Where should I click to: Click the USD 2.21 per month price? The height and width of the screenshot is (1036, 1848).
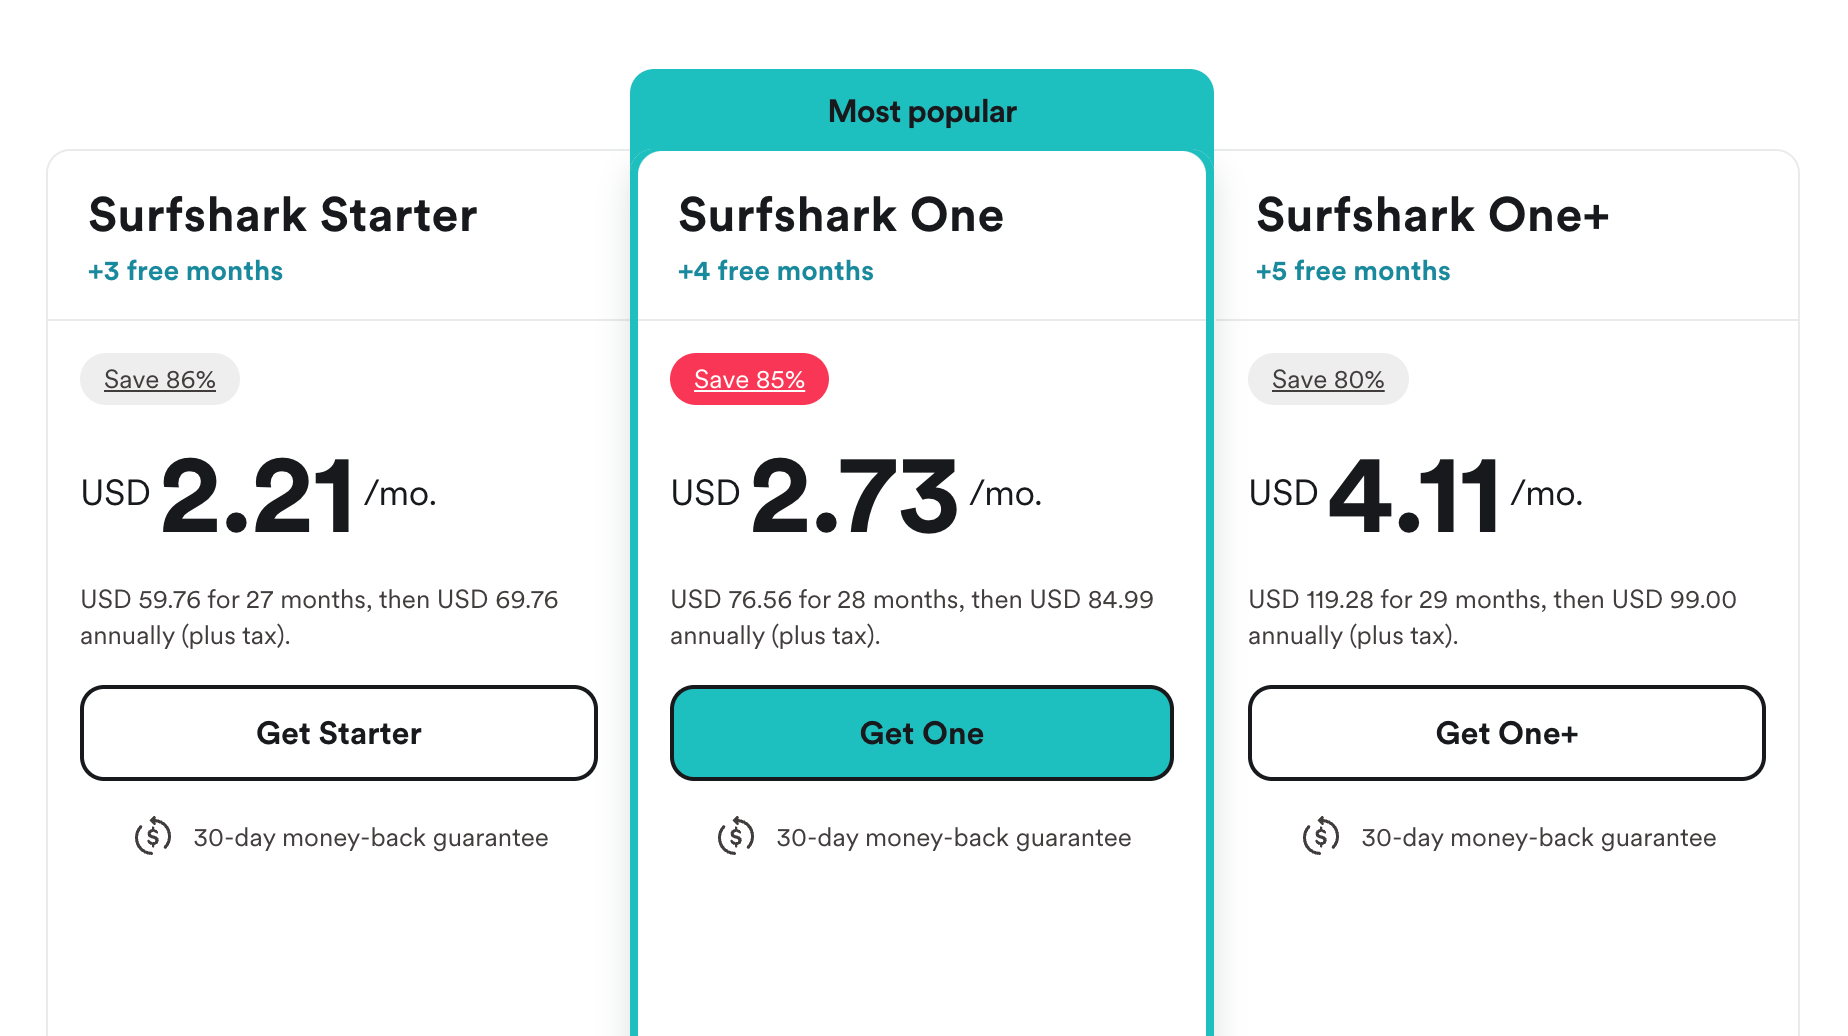[x=259, y=495]
